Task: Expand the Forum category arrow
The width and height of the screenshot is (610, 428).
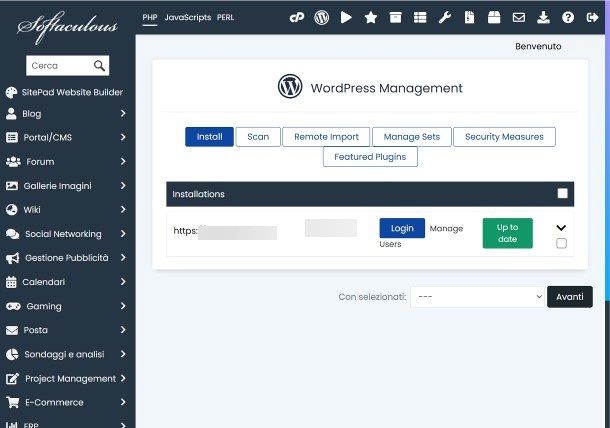Action: [x=123, y=161]
